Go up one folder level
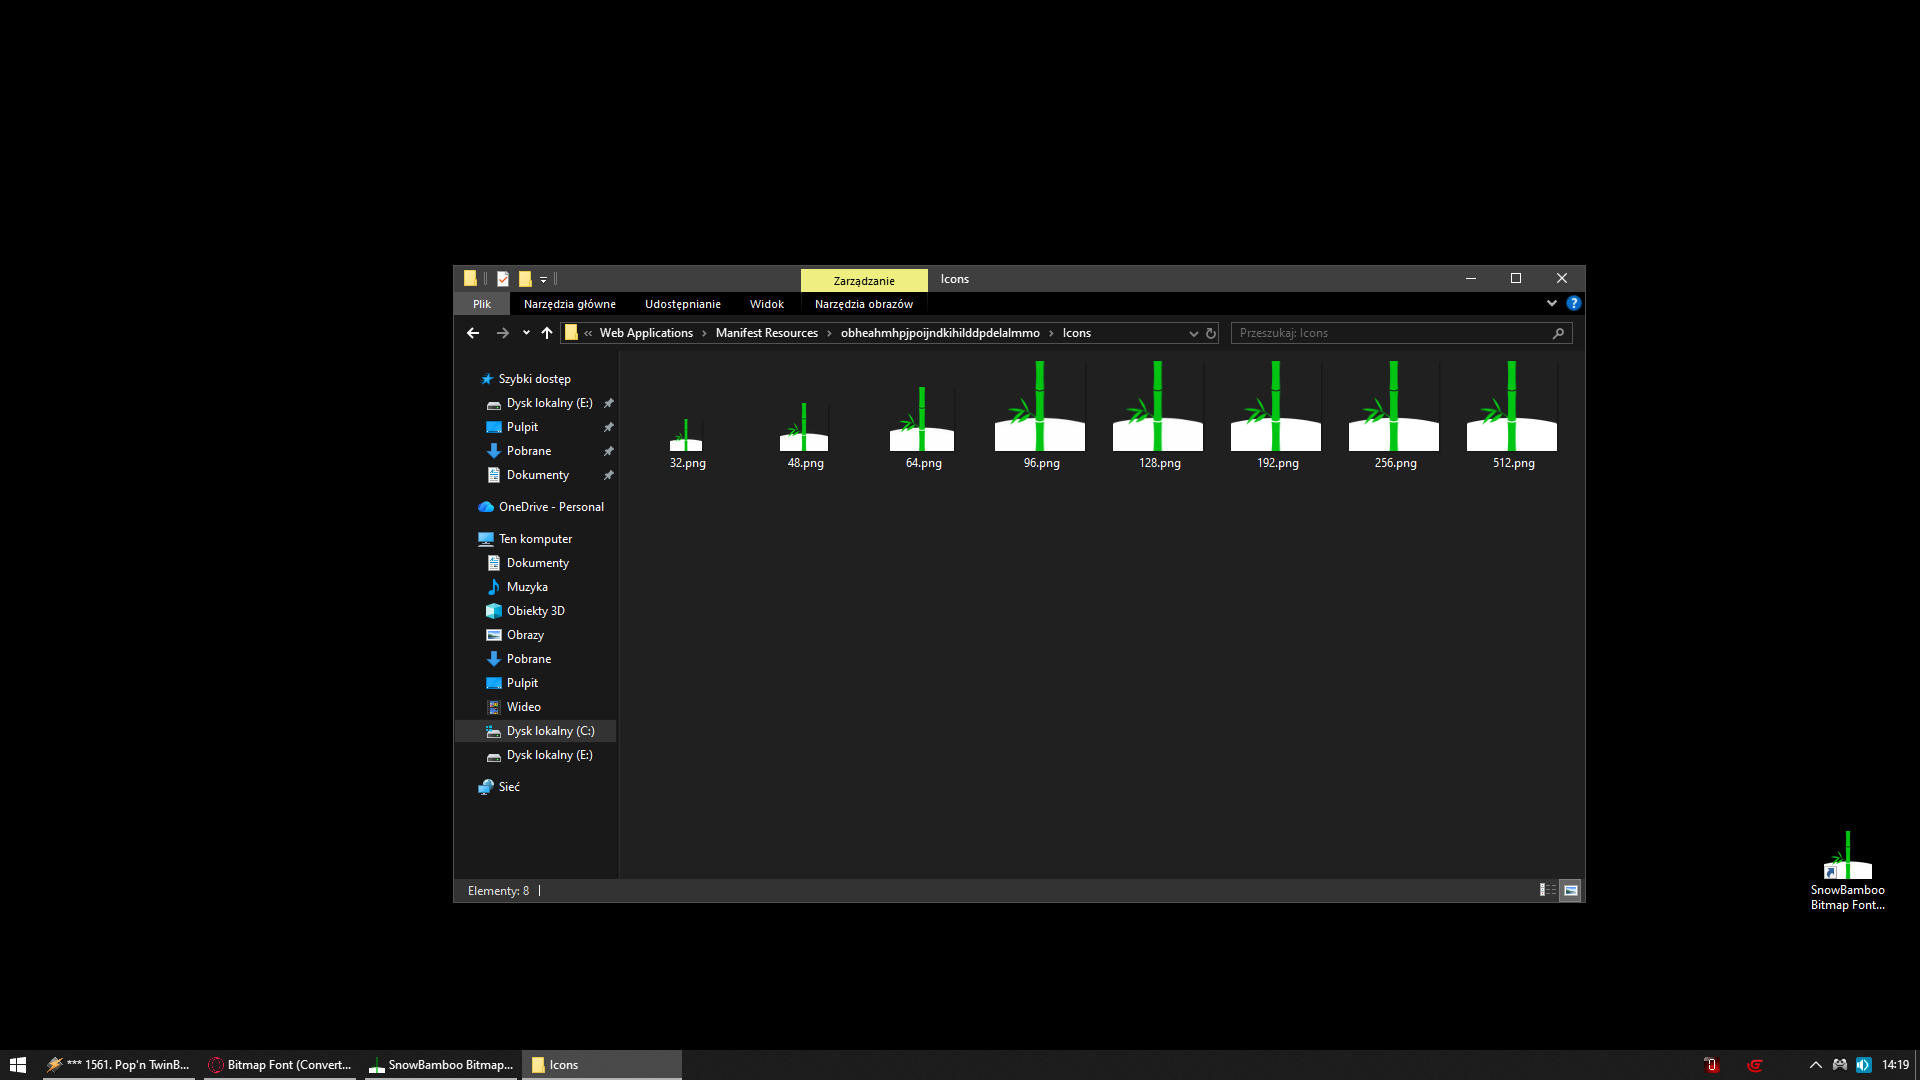Image resolution: width=1920 pixels, height=1080 pixels. point(547,333)
